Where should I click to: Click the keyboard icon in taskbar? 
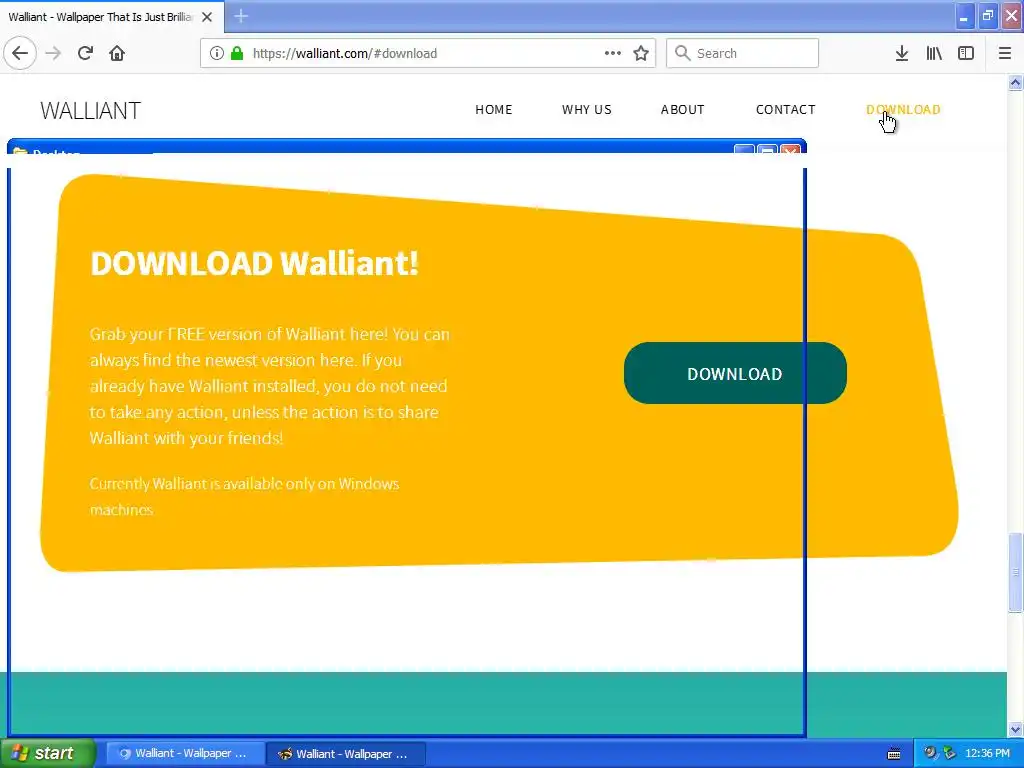pos(894,754)
